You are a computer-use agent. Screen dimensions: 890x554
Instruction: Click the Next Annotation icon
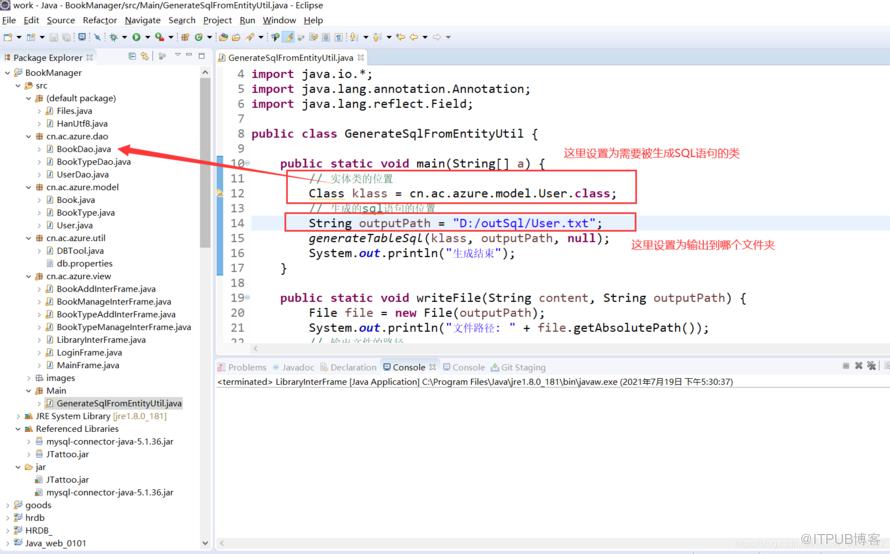tap(353, 37)
